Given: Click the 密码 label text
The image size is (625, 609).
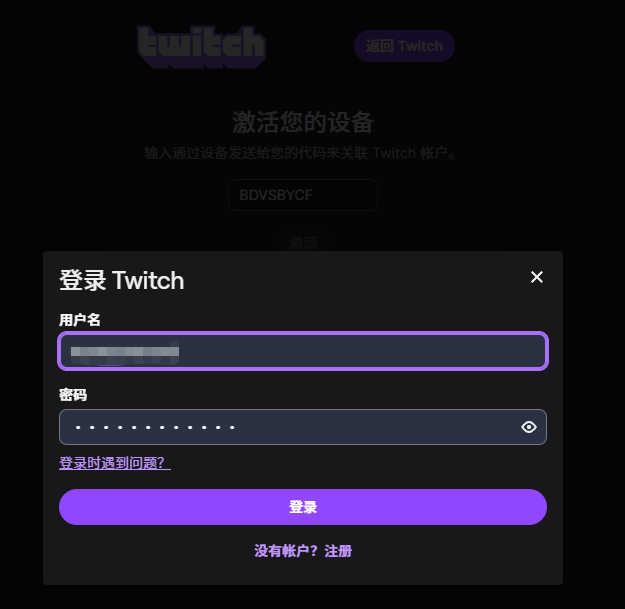Looking at the screenshot, I should 73,395.
